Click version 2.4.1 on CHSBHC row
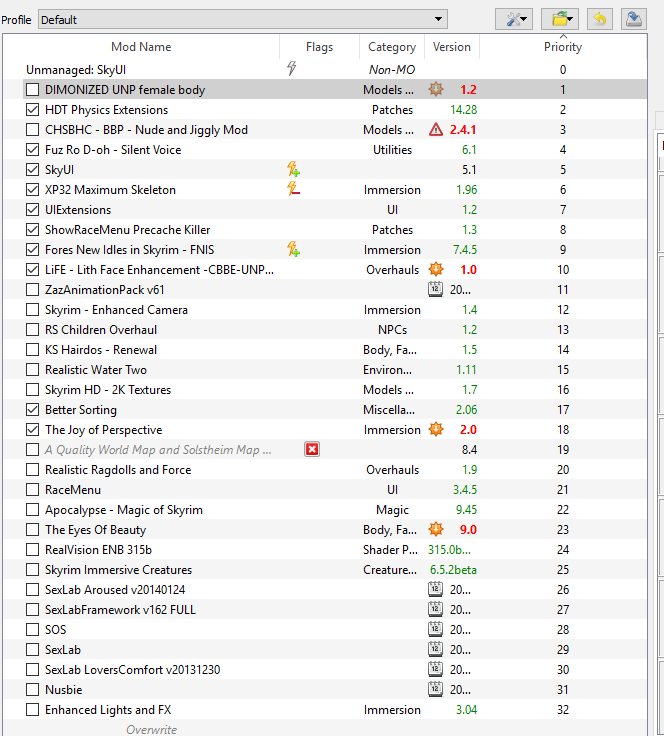664x736 pixels. coord(463,129)
